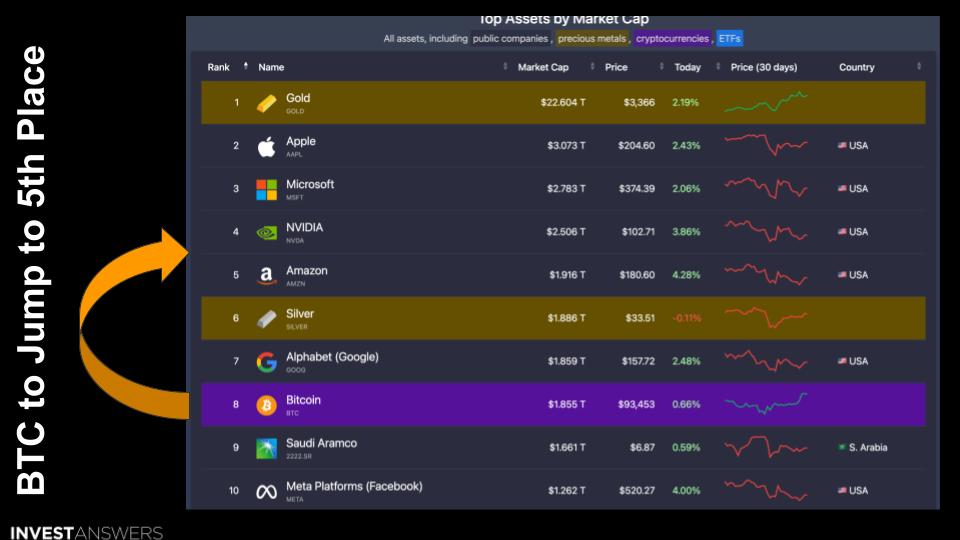Open the Apple asset link

click(301, 141)
